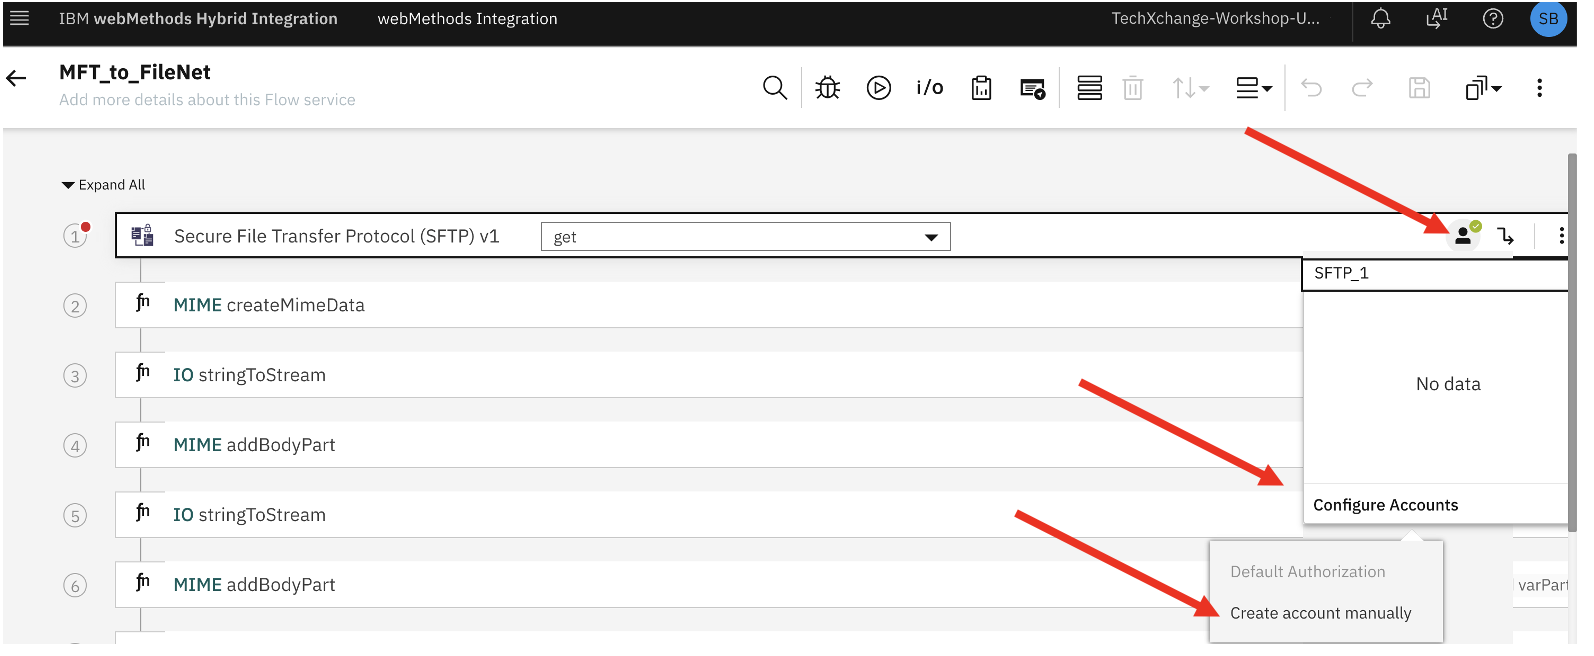The height and width of the screenshot is (656, 1594).
Task: Save the flow with the disk icon
Action: (1419, 88)
